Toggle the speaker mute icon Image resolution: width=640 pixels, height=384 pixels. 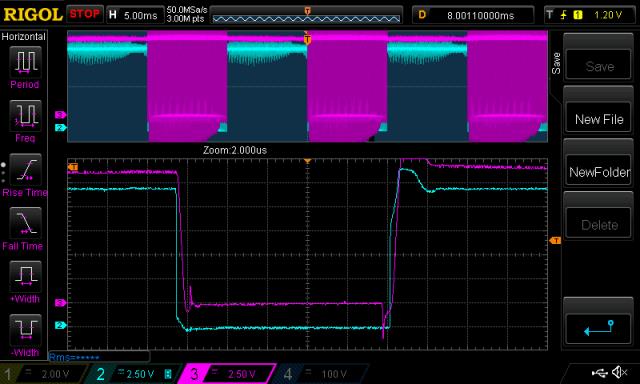[620, 372]
